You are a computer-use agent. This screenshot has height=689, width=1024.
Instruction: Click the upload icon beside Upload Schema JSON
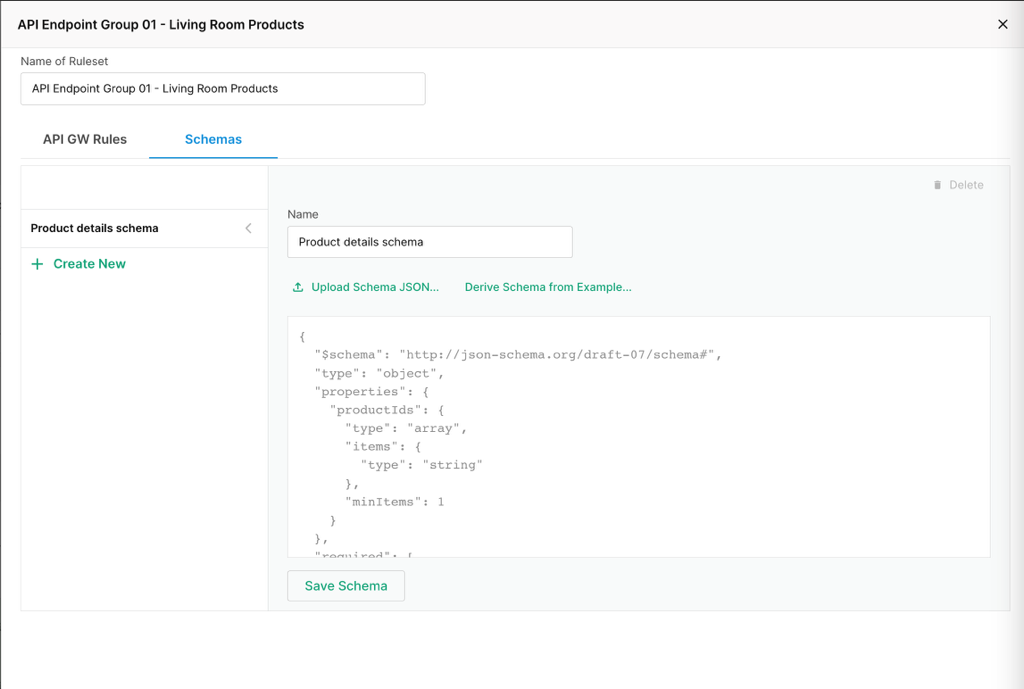[297, 286]
